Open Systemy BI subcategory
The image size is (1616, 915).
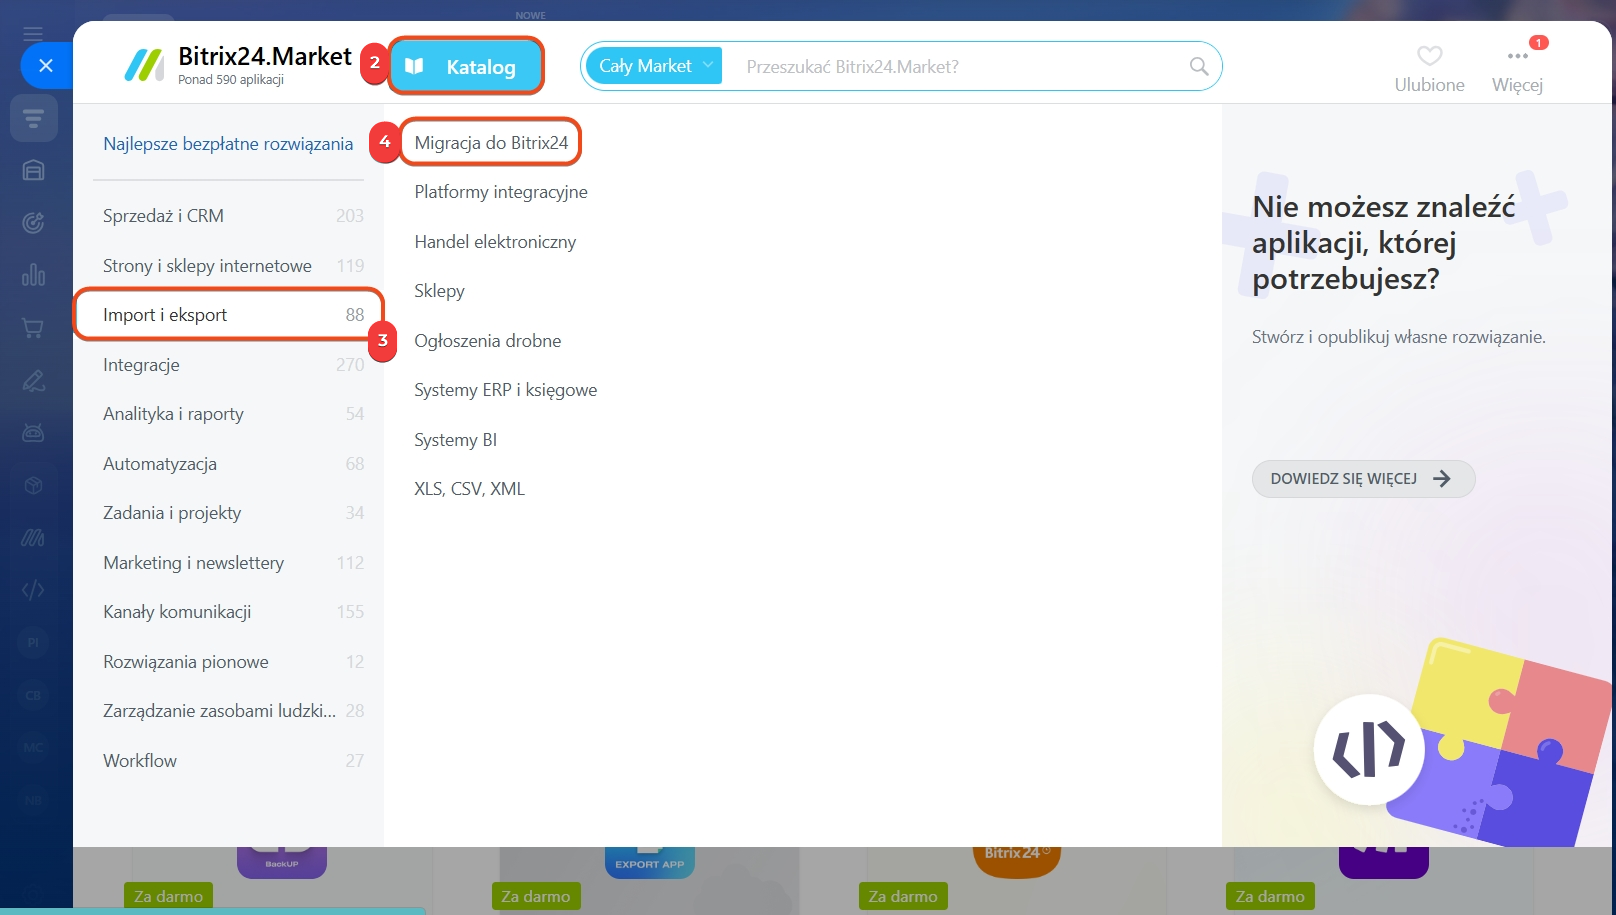(x=455, y=440)
